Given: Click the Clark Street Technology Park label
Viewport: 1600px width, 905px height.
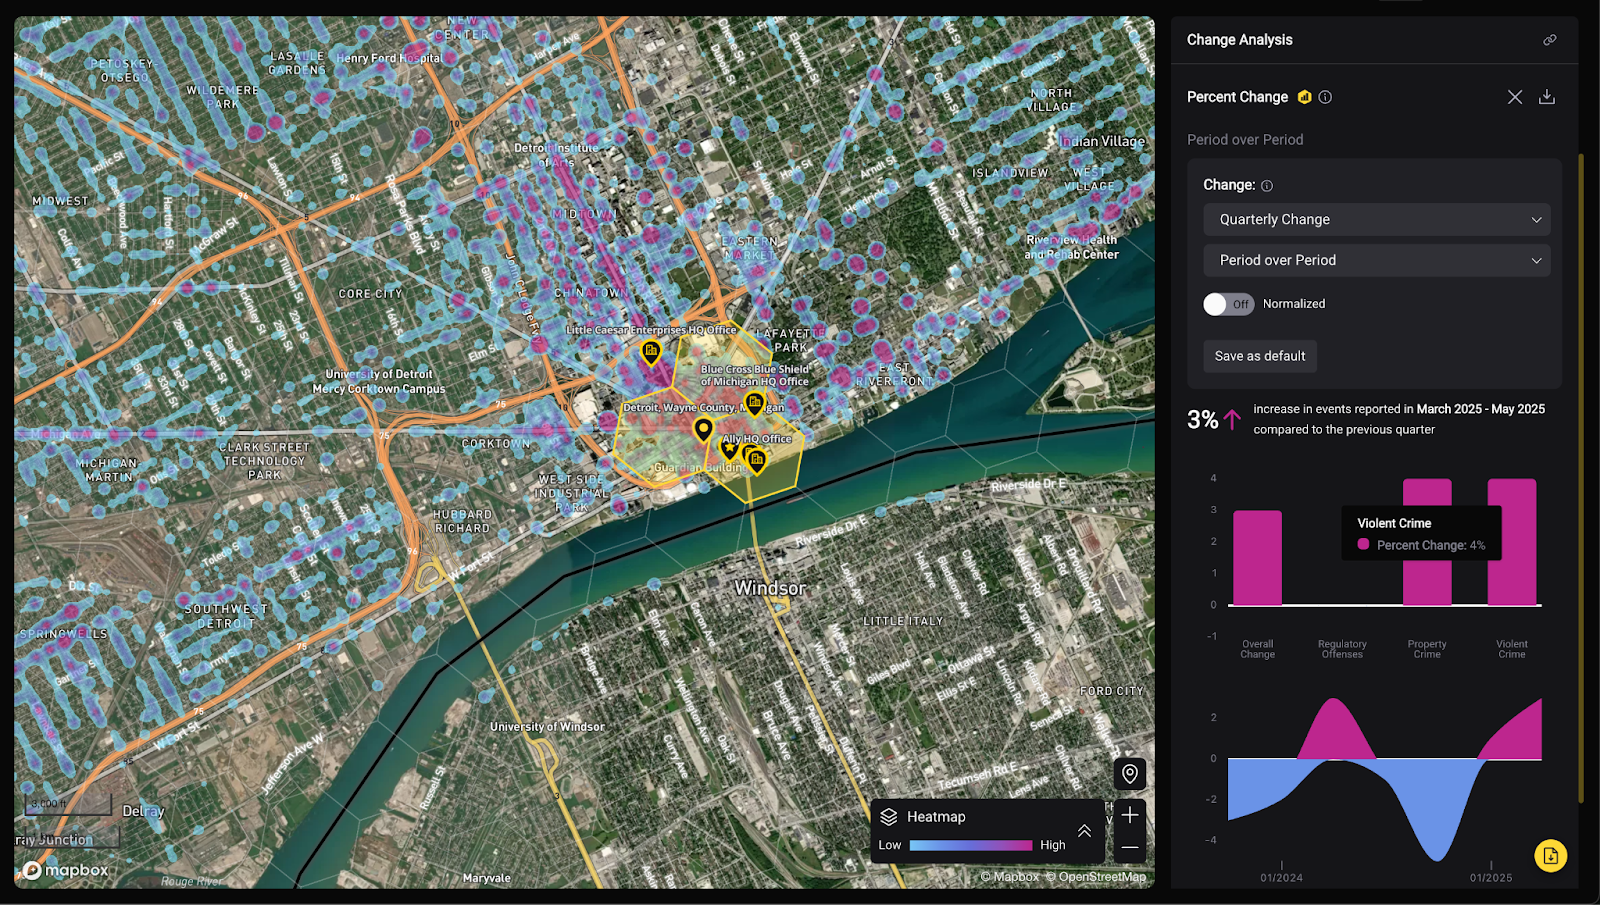Looking at the screenshot, I should pos(265,461).
